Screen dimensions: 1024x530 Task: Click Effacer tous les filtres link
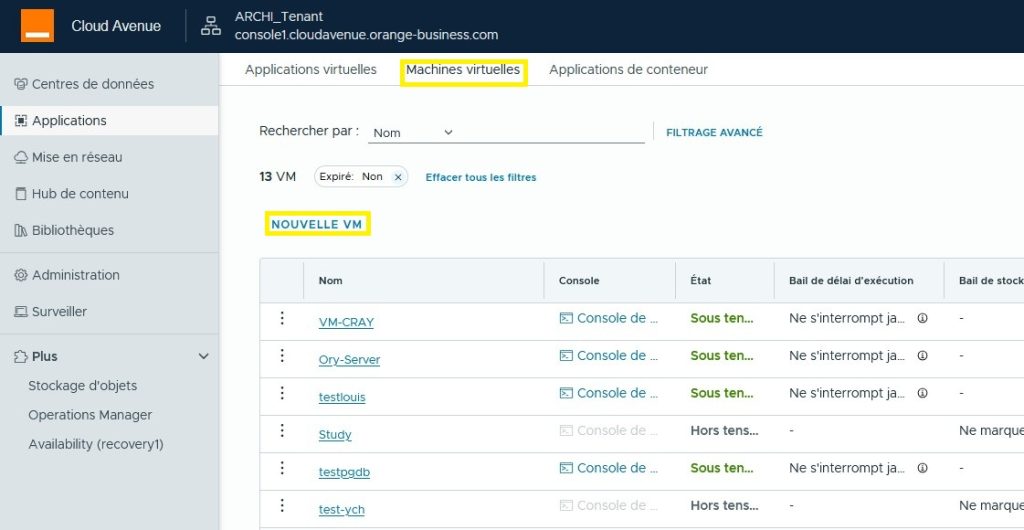[x=481, y=178]
